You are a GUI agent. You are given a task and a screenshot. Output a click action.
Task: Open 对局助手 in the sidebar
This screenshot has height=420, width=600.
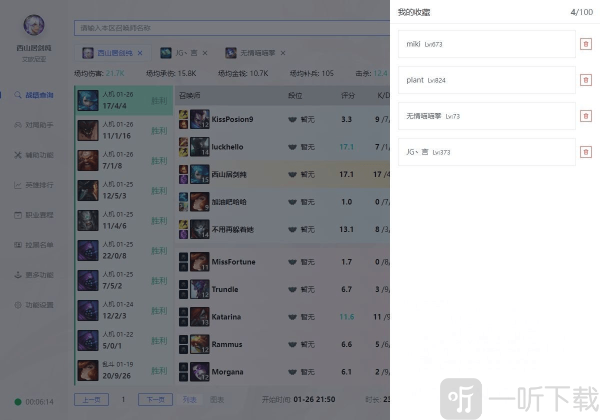(x=34, y=125)
